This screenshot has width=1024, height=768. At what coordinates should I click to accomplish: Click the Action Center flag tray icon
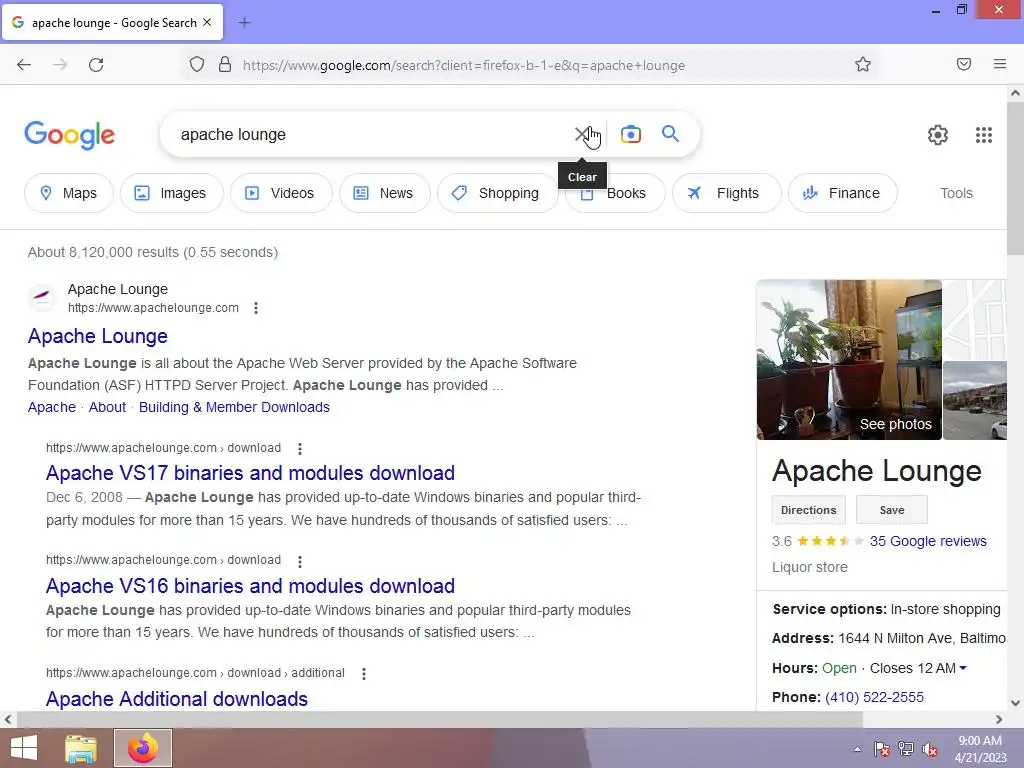(x=882, y=749)
